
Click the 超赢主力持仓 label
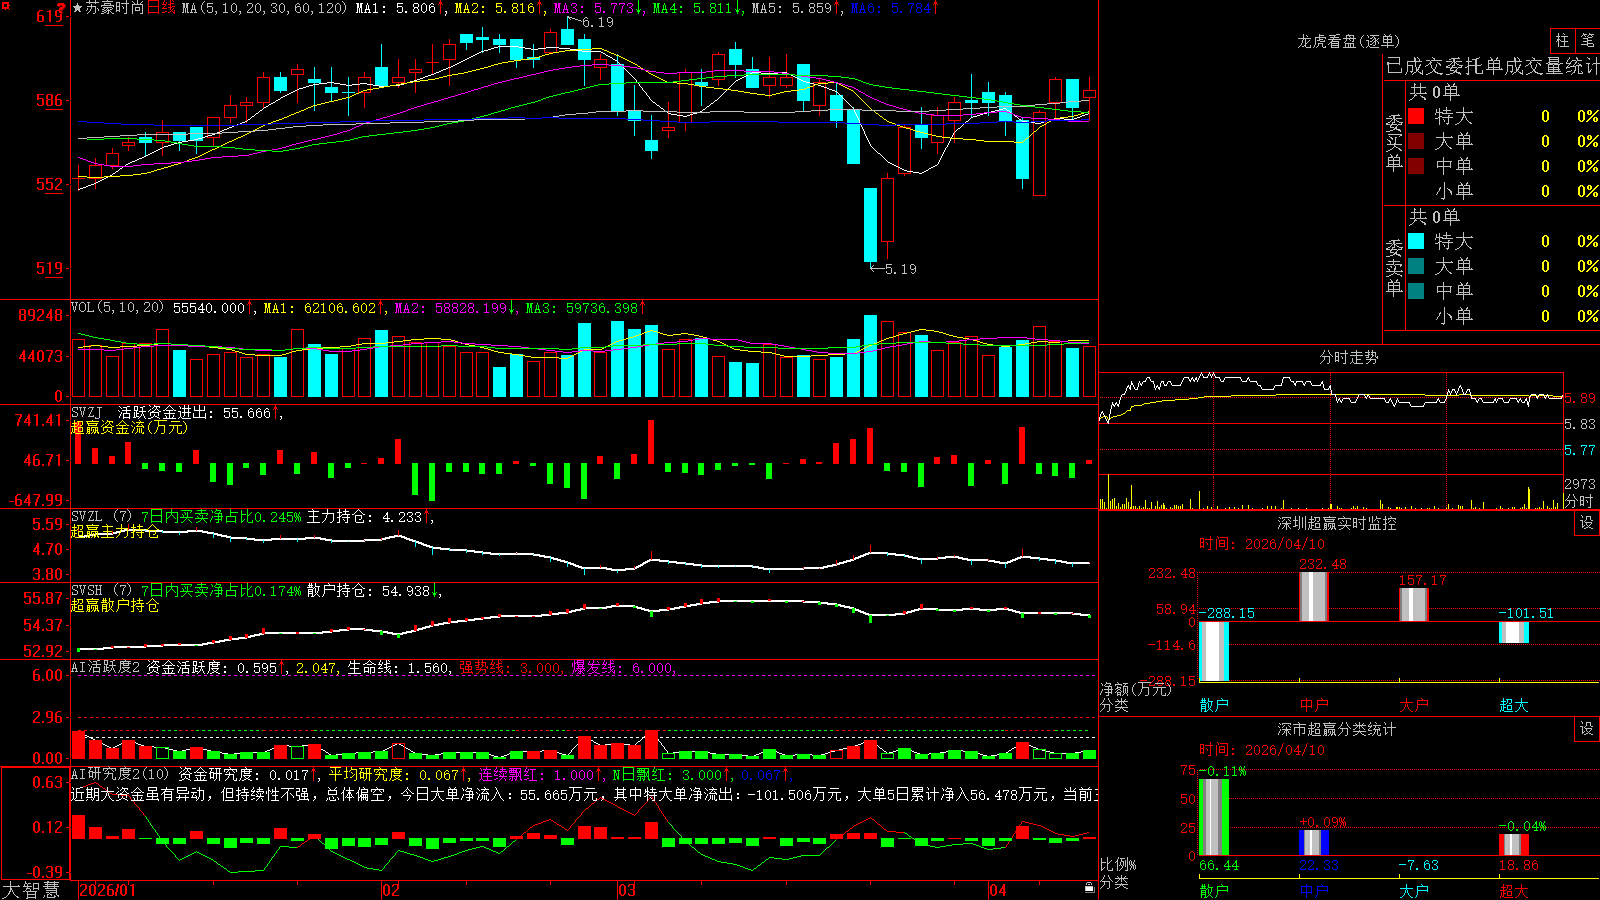tap(115, 531)
